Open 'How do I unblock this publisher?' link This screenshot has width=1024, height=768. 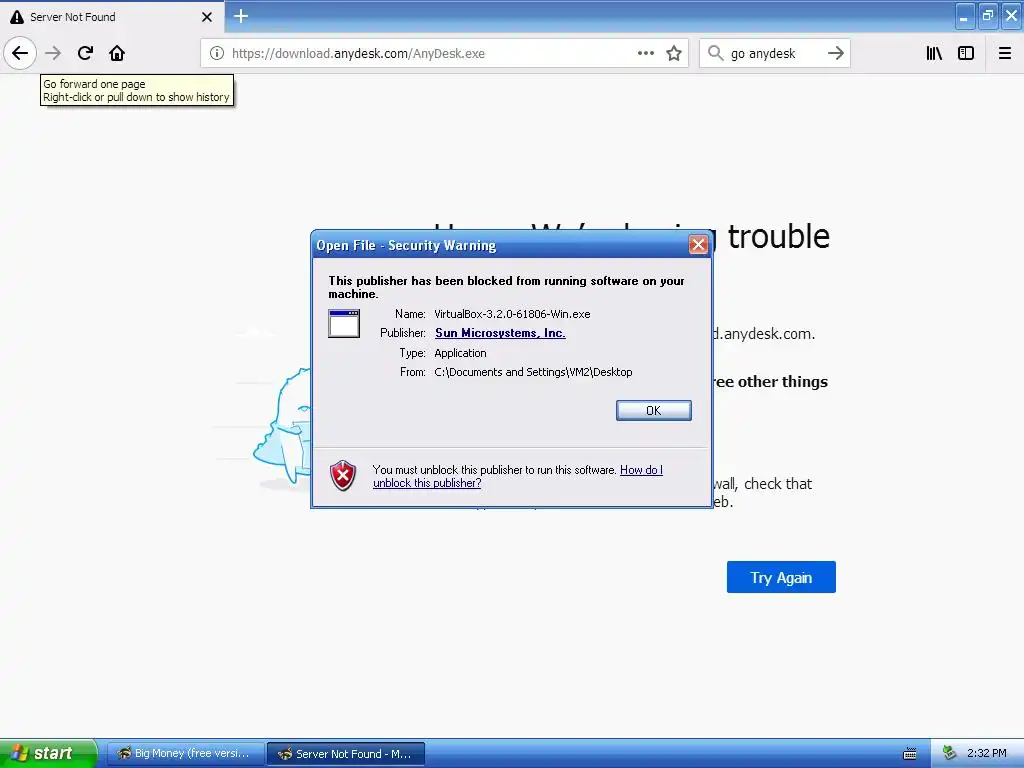click(x=517, y=476)
